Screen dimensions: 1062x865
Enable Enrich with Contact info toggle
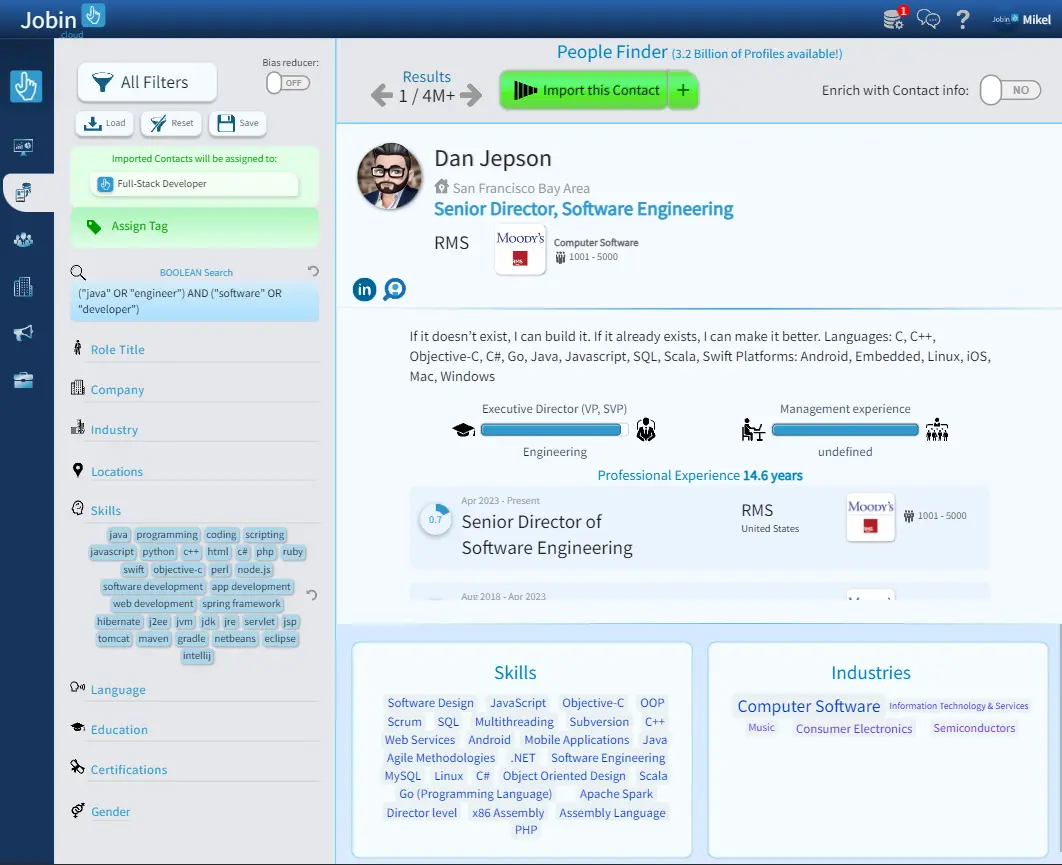click(x=1004, y=90)
